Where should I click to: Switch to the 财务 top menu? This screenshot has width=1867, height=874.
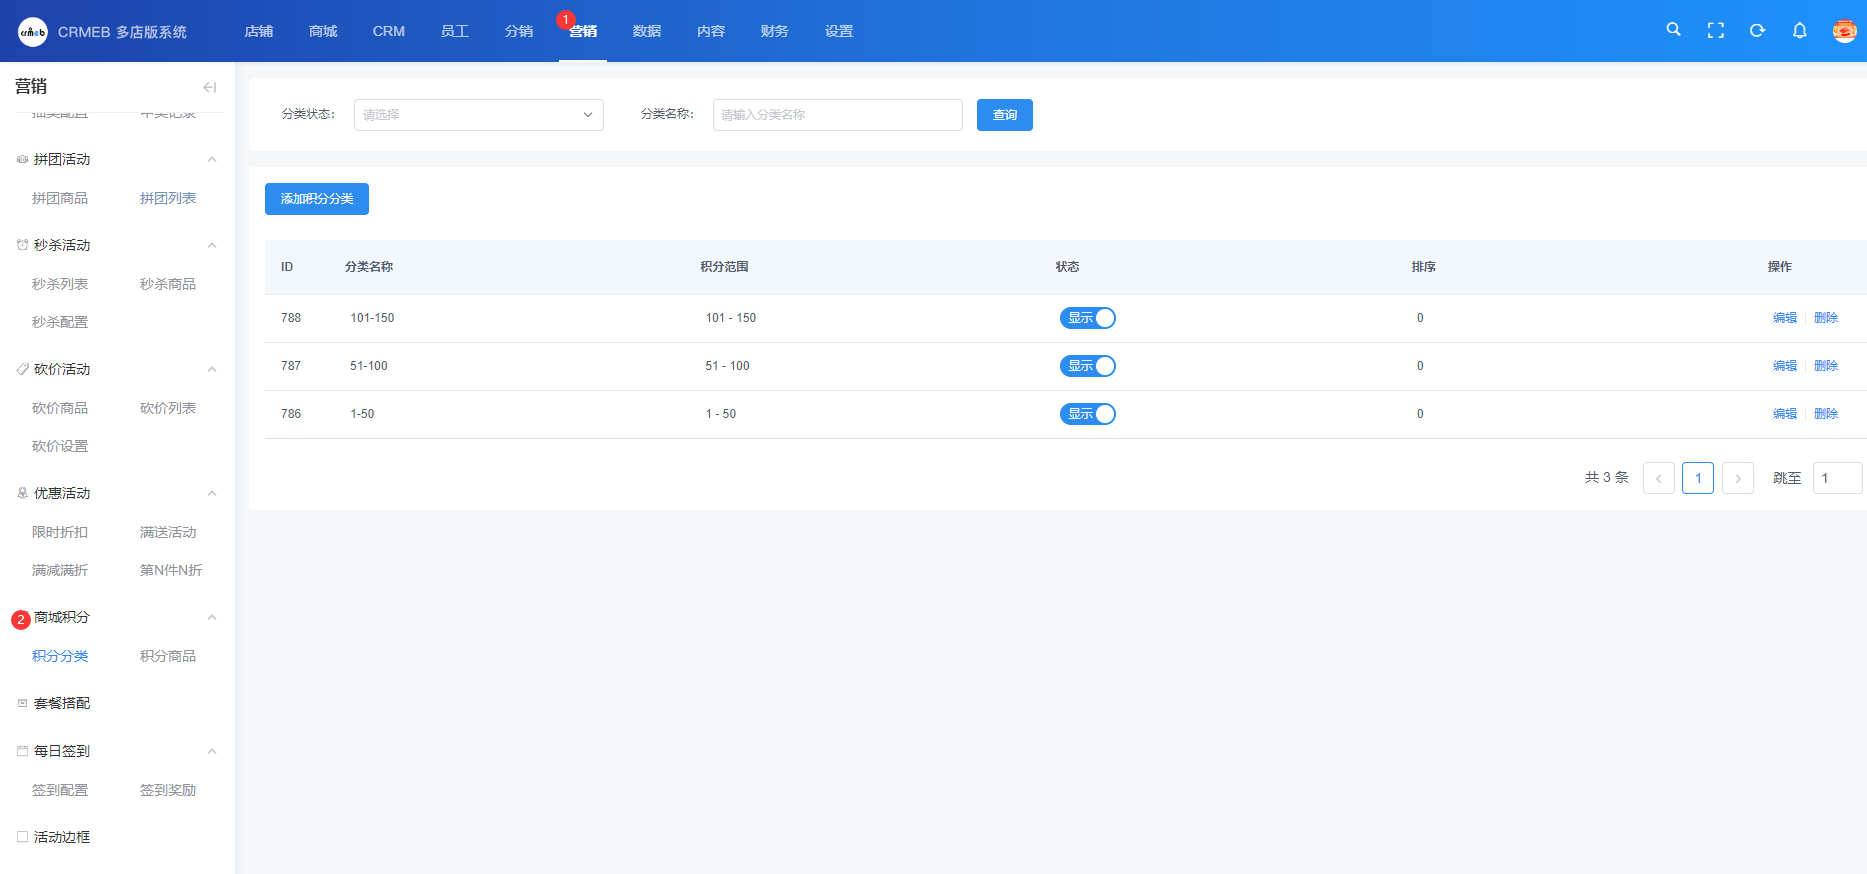pos(774,31)
